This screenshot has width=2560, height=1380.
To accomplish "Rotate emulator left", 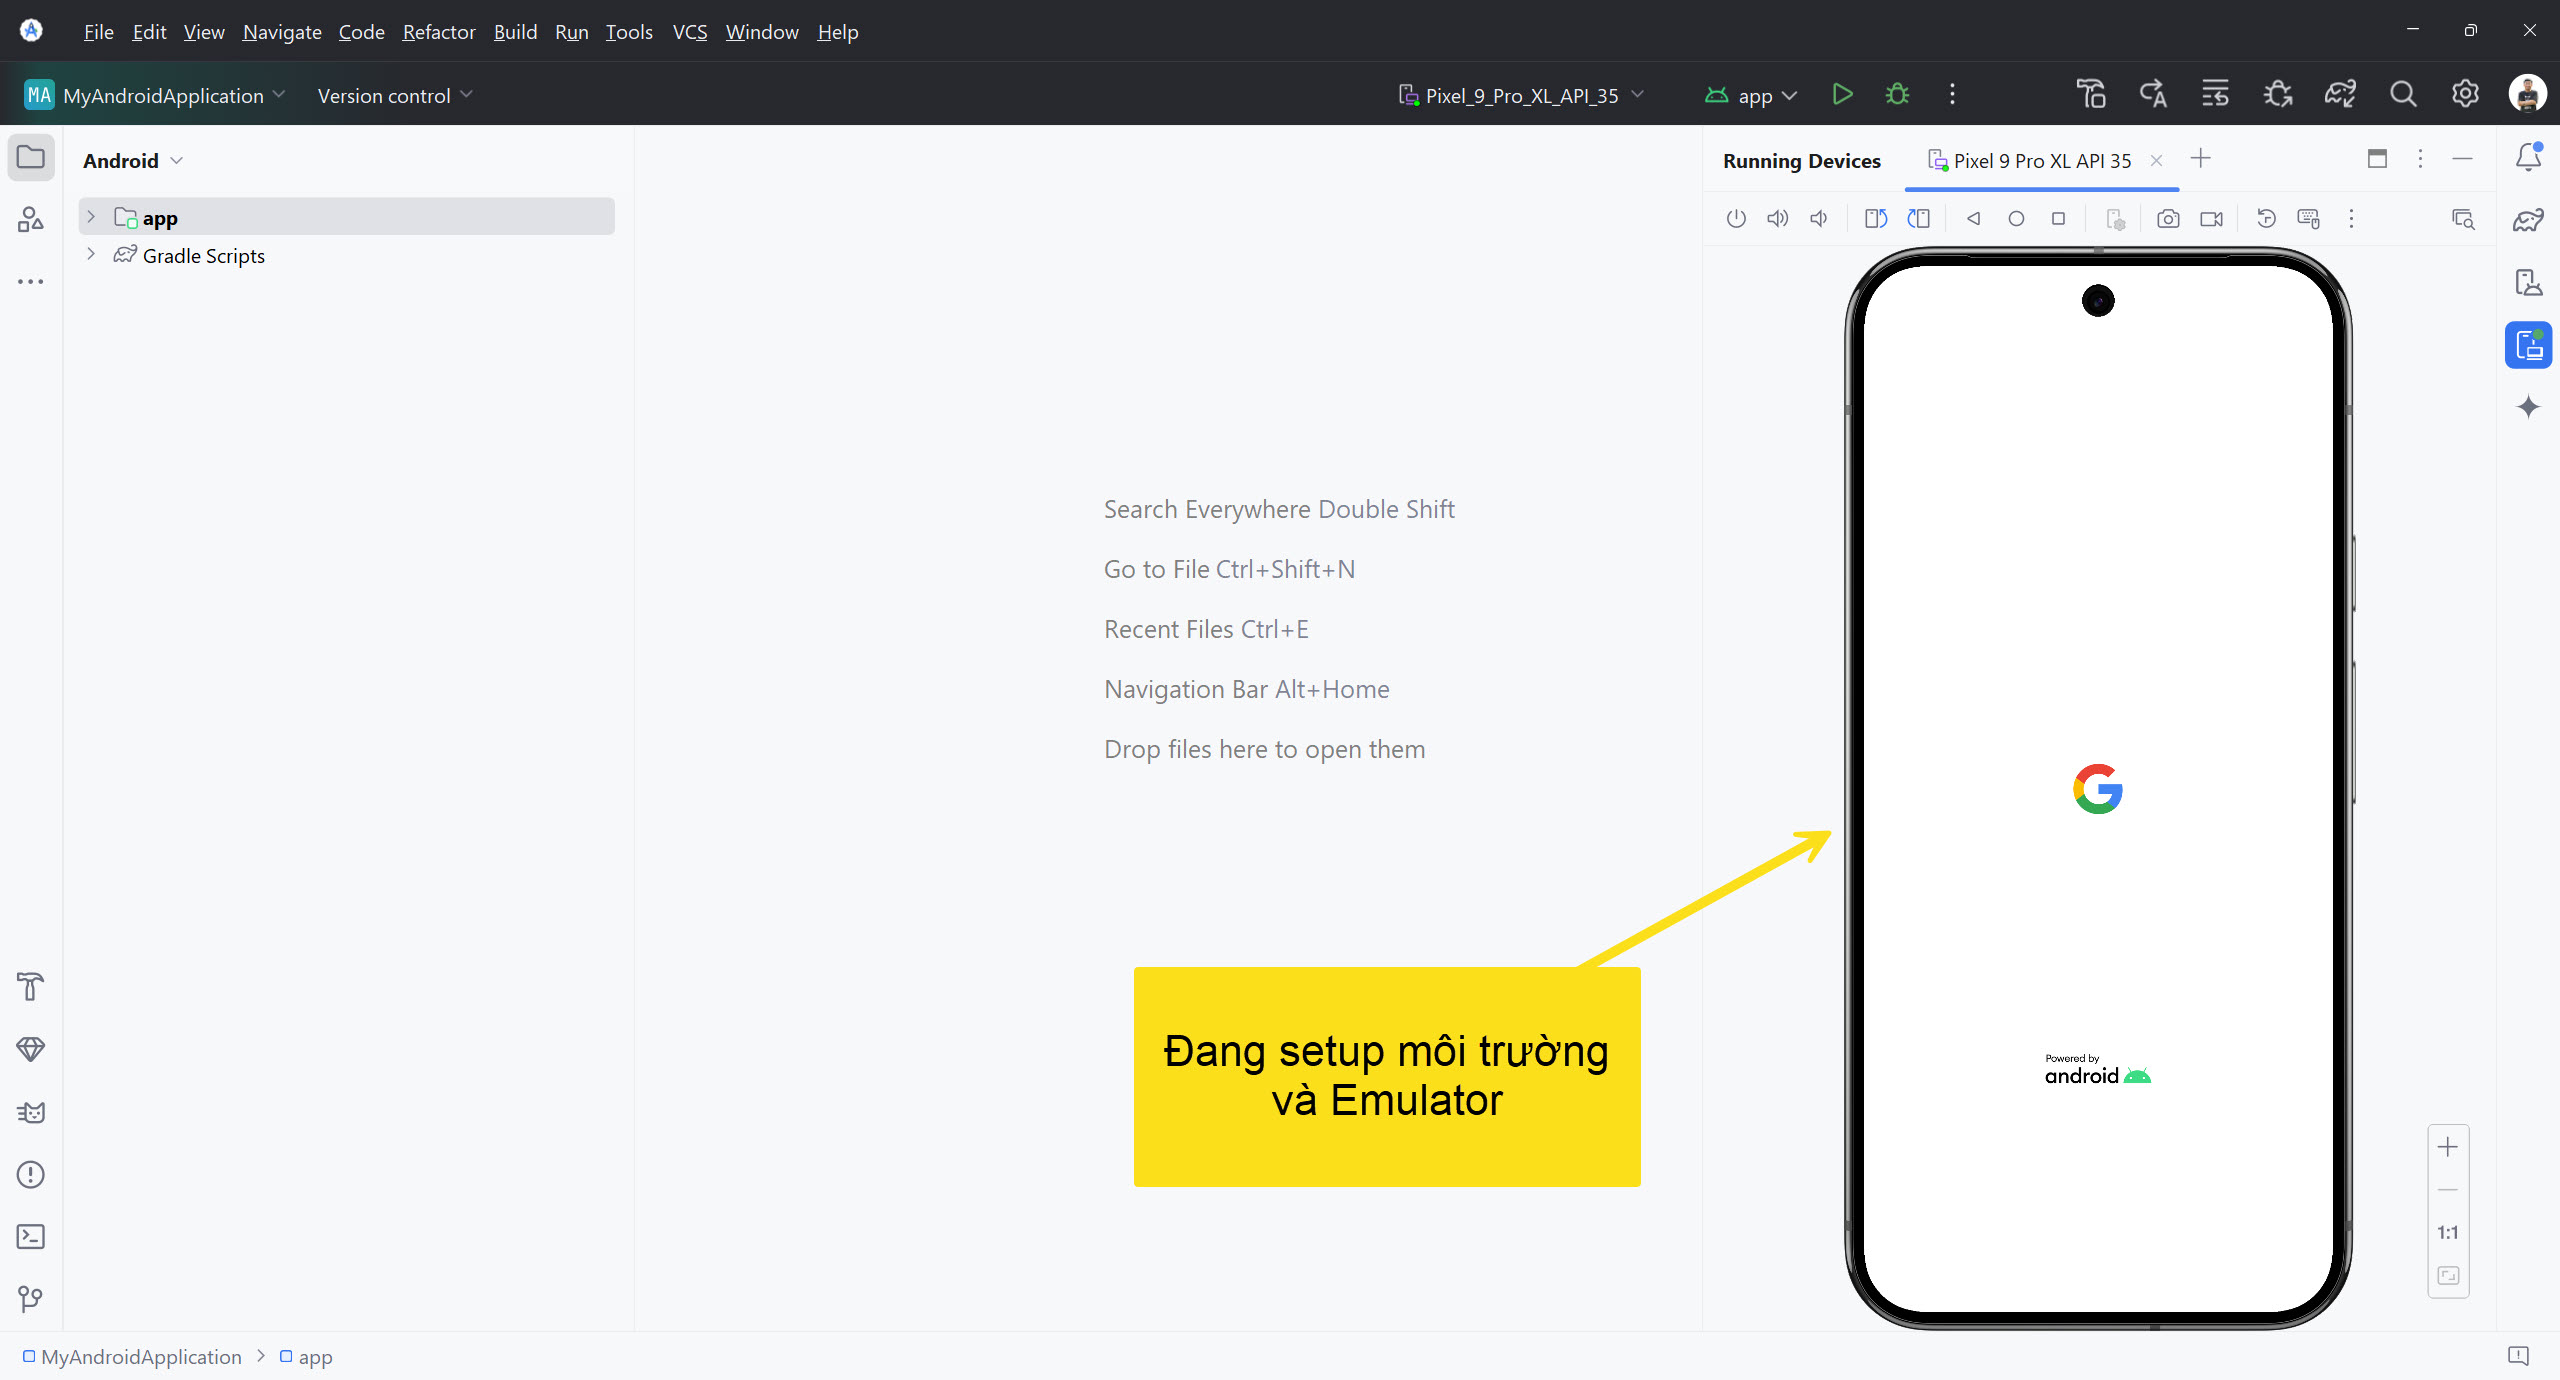I will coord(1876,218).
